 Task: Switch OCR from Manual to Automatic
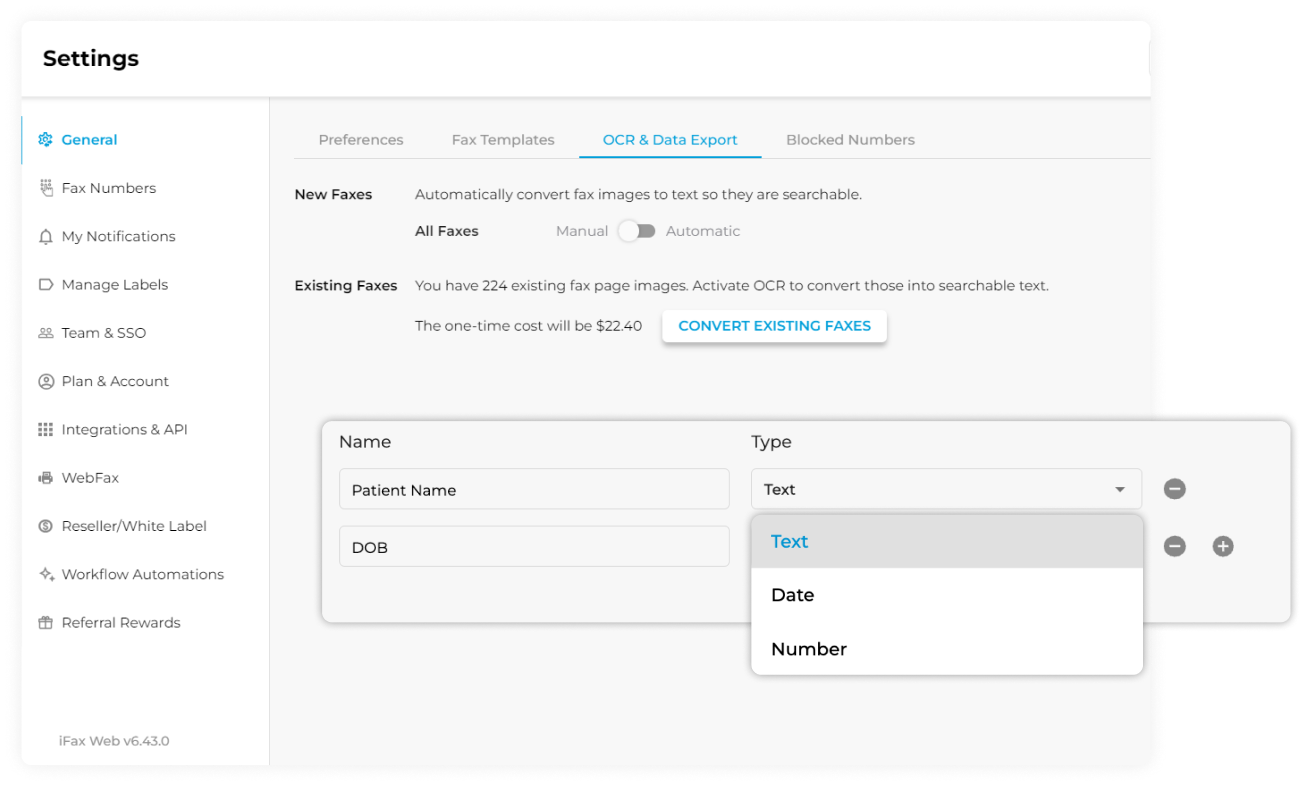[x=637, y=230]
